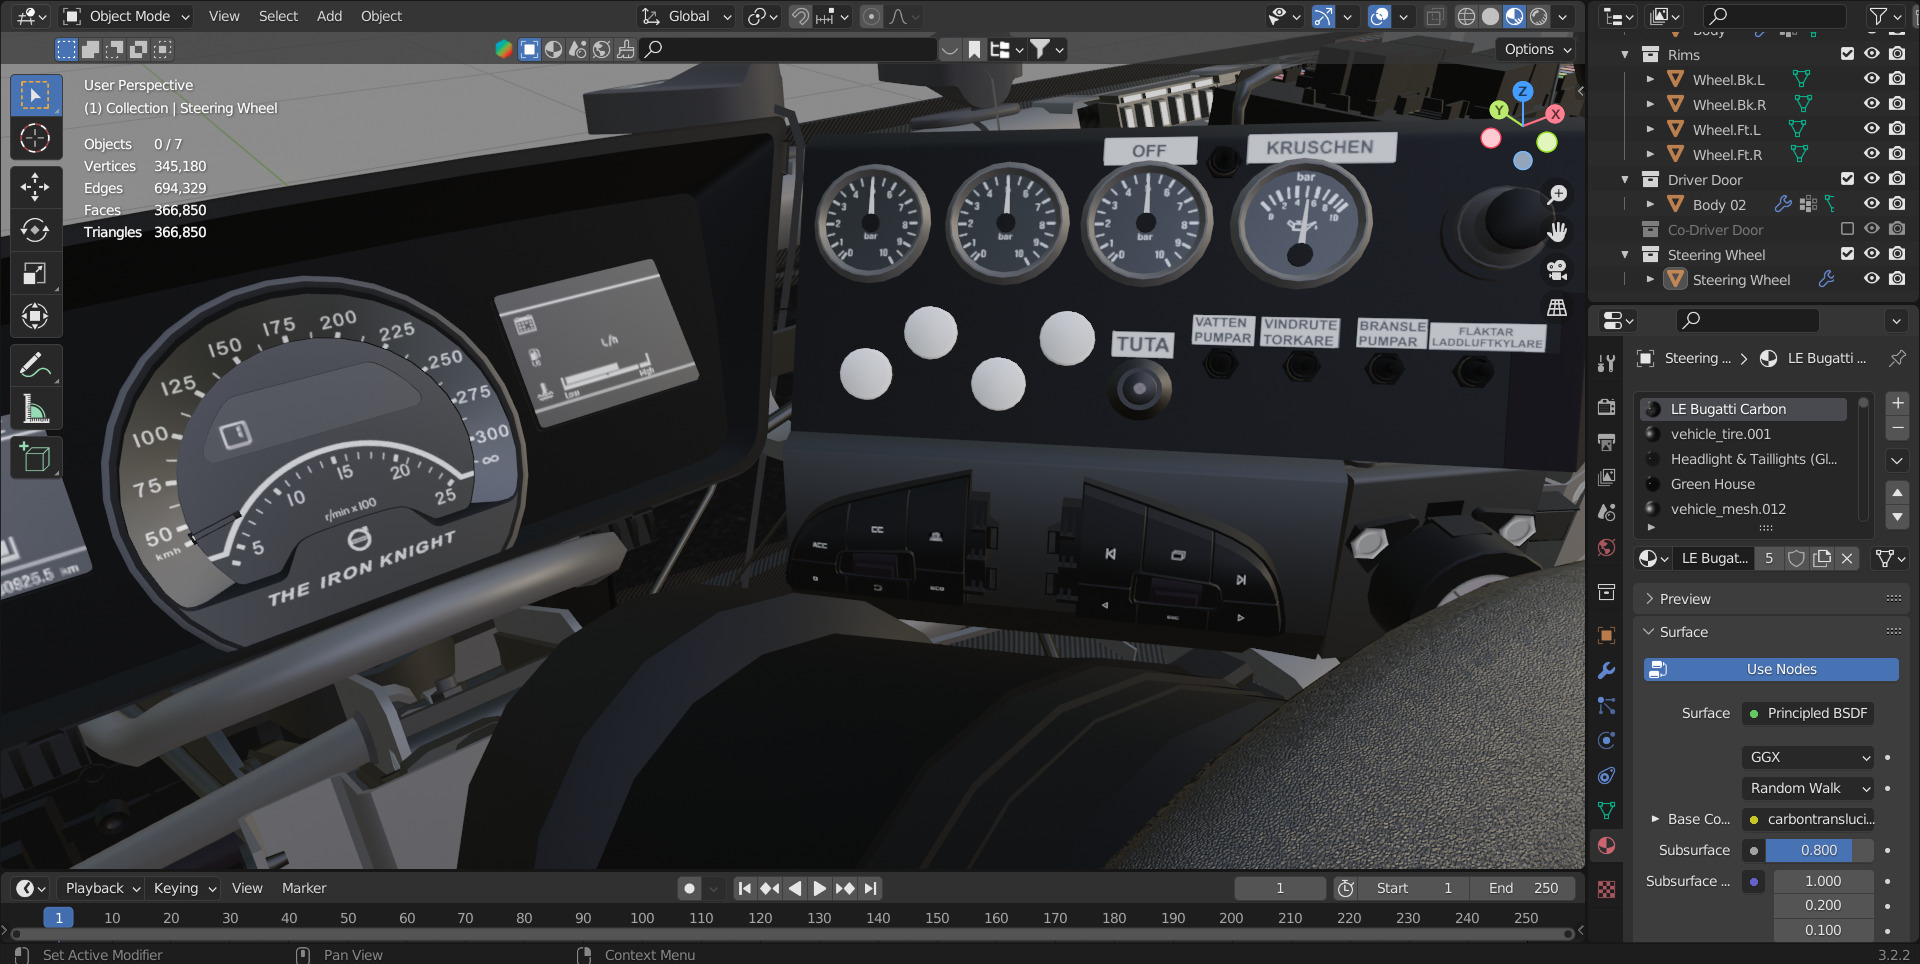Expand the Wheel.Bk.R tree item
This screenshot has width=1920, height=964.
point(1650,104)
